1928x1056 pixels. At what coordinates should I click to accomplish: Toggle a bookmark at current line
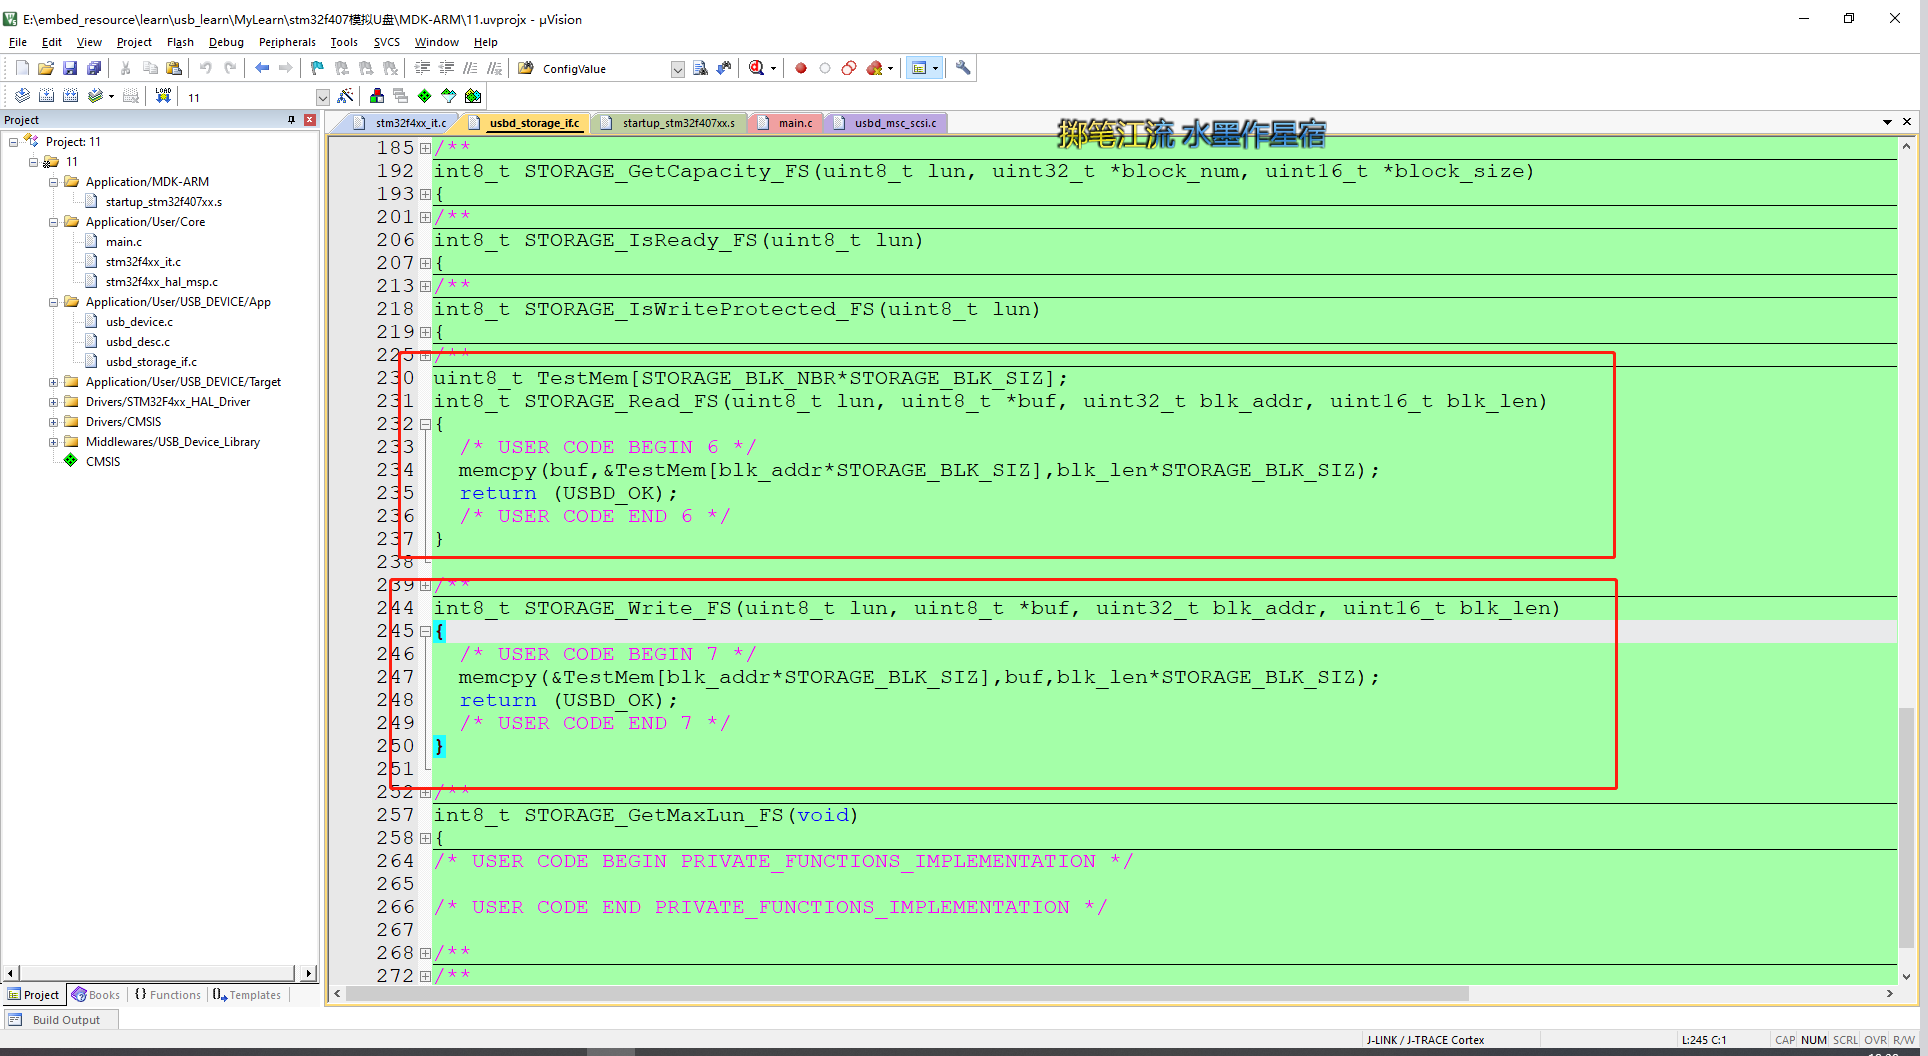click(x=316, y=67)
